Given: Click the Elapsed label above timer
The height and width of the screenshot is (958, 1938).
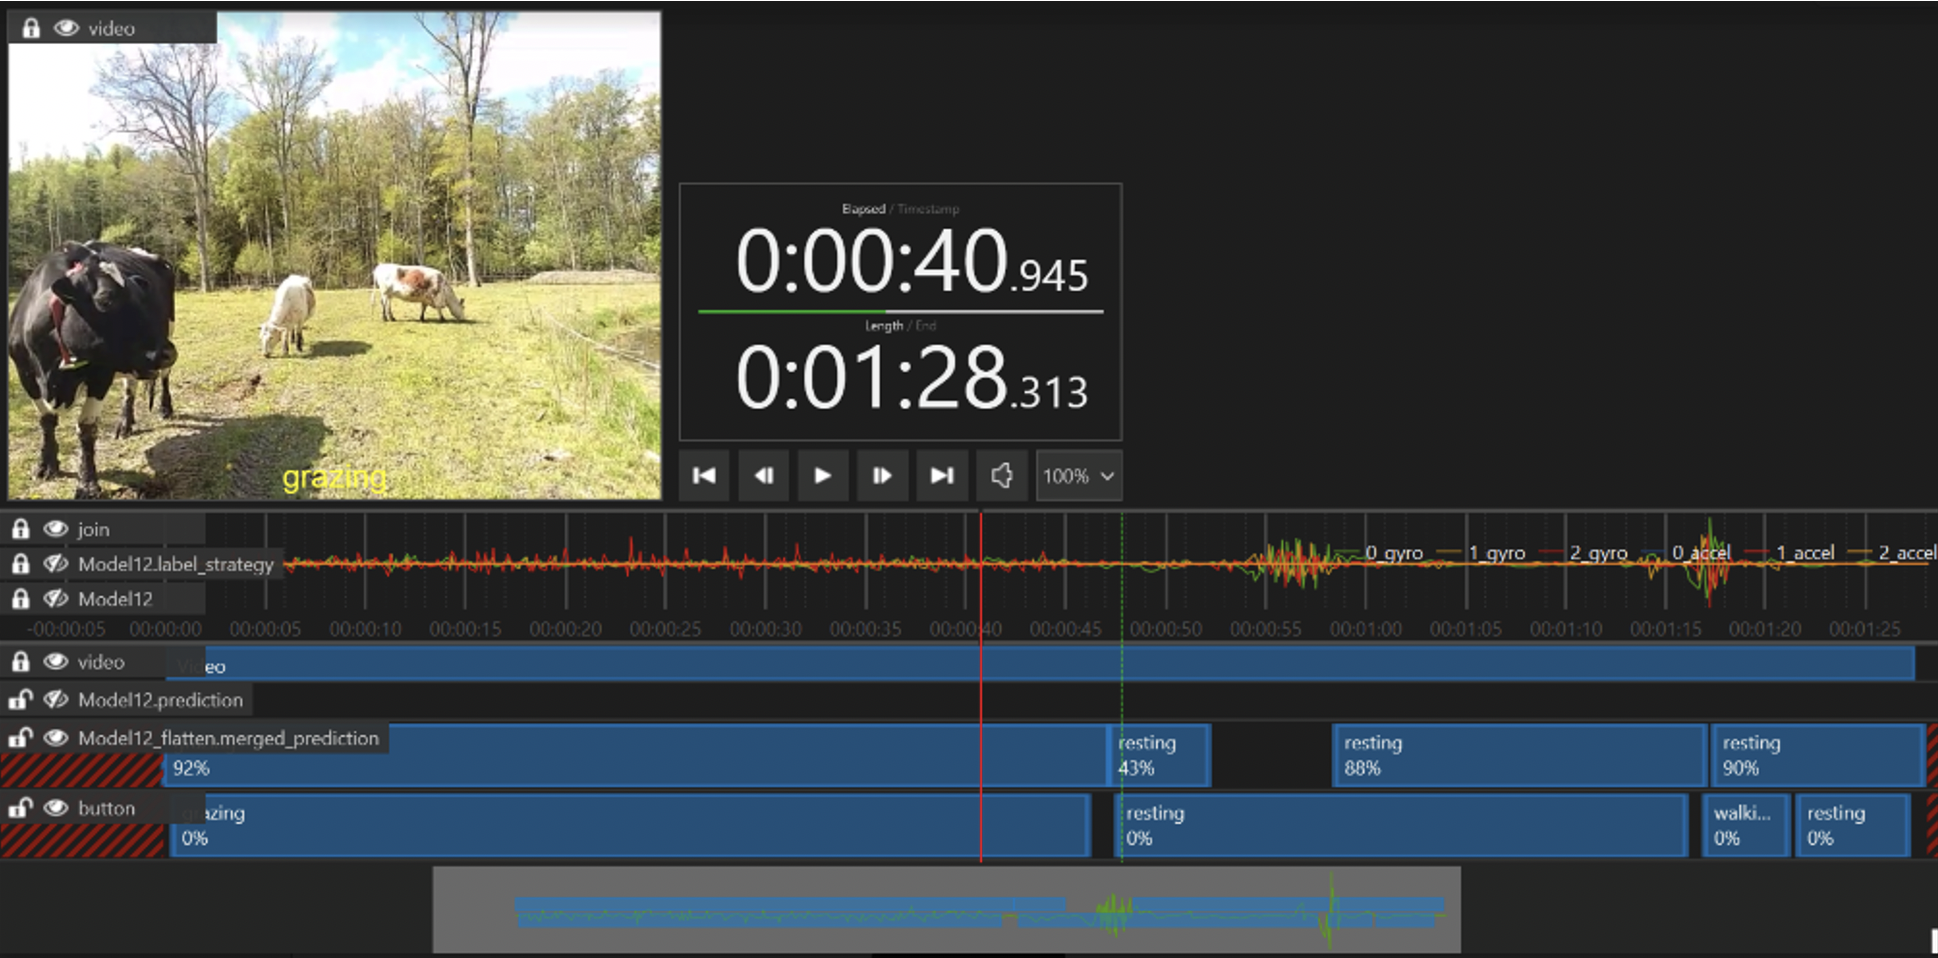Looking at the screenshot, I should (863, 209).
